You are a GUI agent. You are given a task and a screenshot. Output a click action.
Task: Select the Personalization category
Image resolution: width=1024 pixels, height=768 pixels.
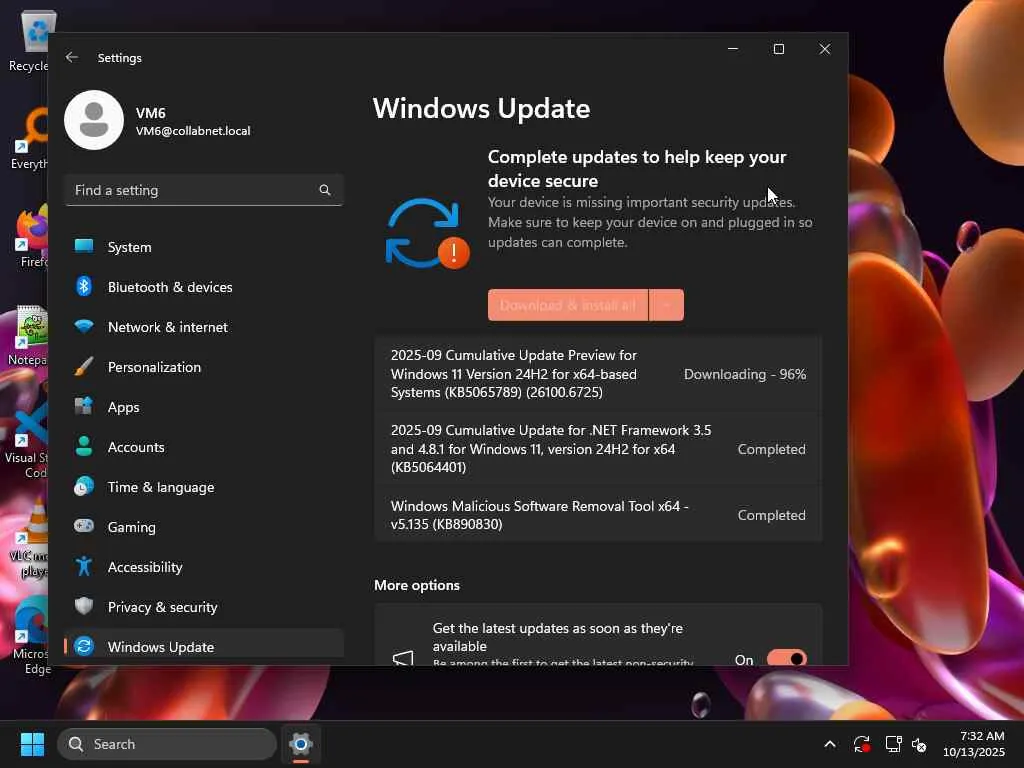[x=204, y=367]
